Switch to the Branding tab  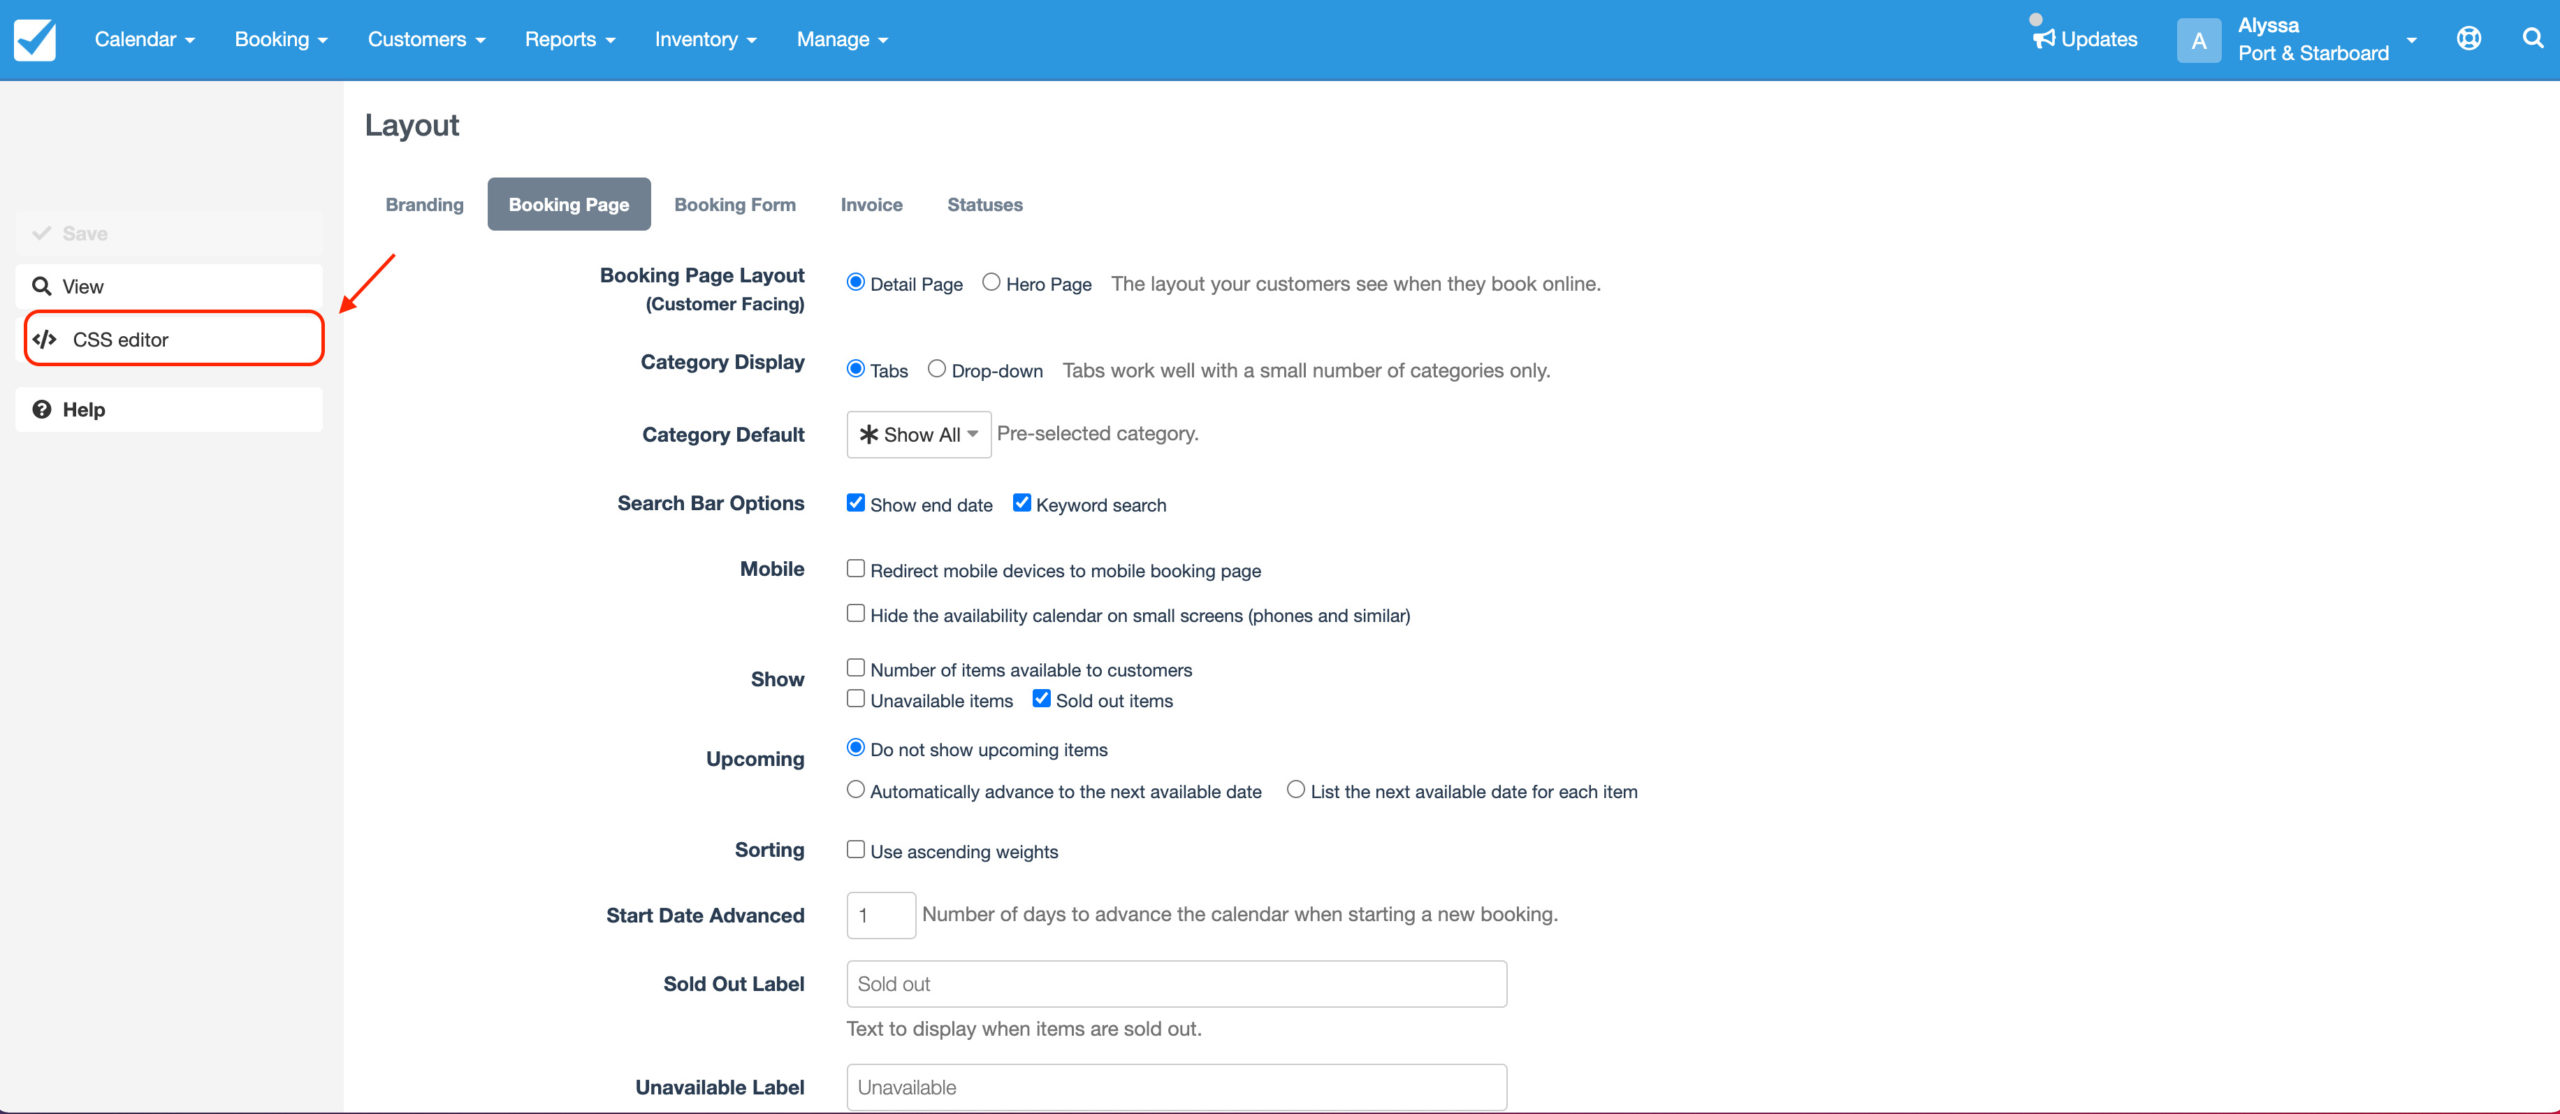click(x=424, y=204)
